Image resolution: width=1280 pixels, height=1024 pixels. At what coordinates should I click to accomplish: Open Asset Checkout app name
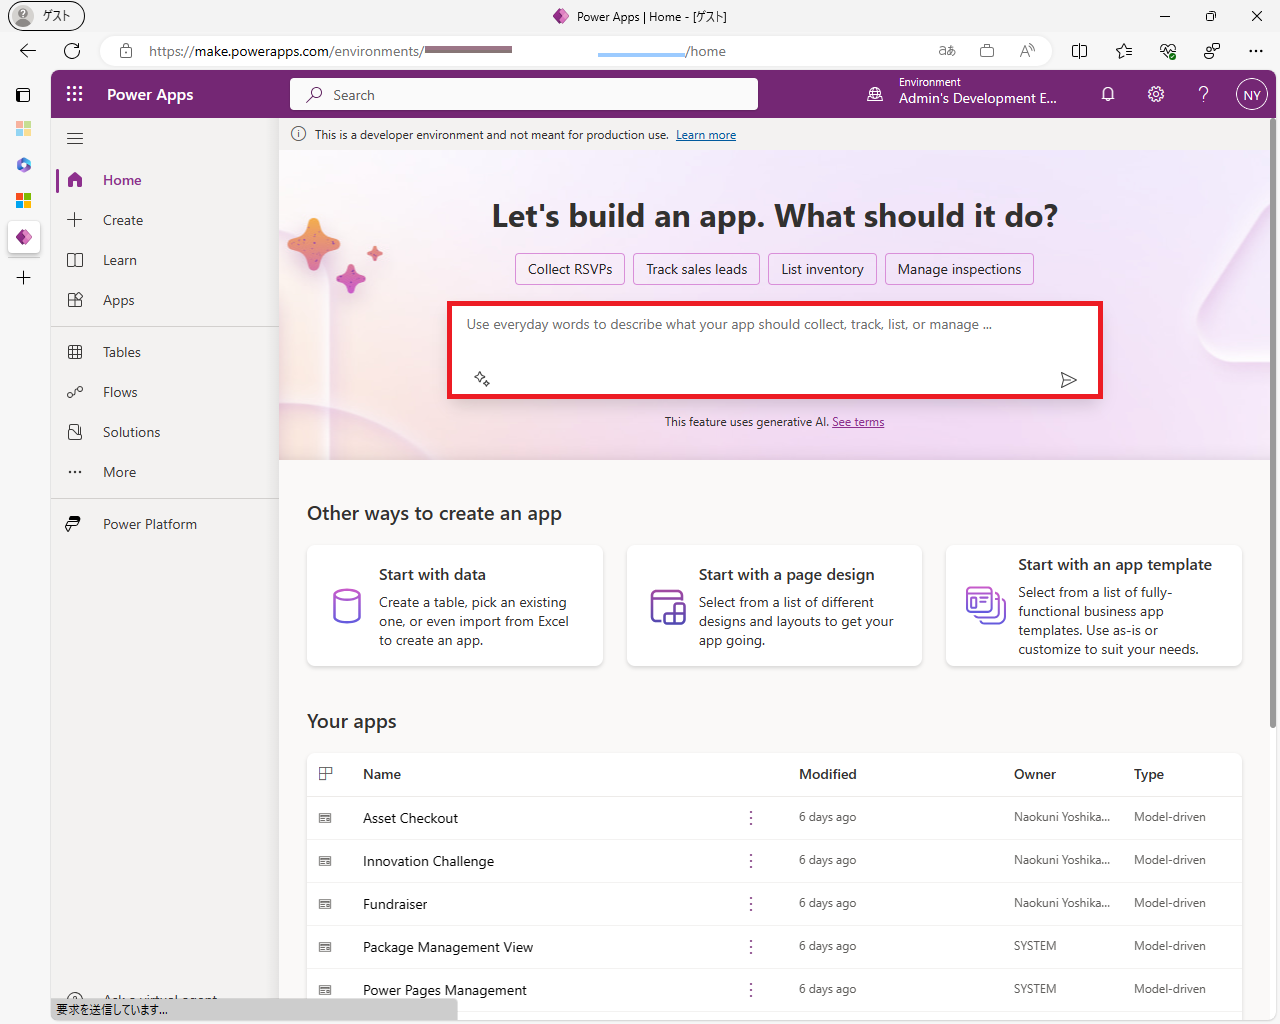[x=410, y=818]
